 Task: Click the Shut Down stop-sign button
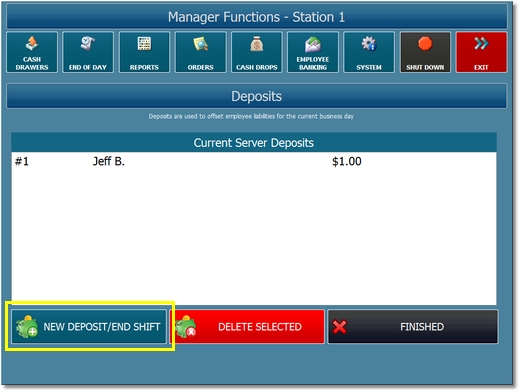[x=425, y=52]
